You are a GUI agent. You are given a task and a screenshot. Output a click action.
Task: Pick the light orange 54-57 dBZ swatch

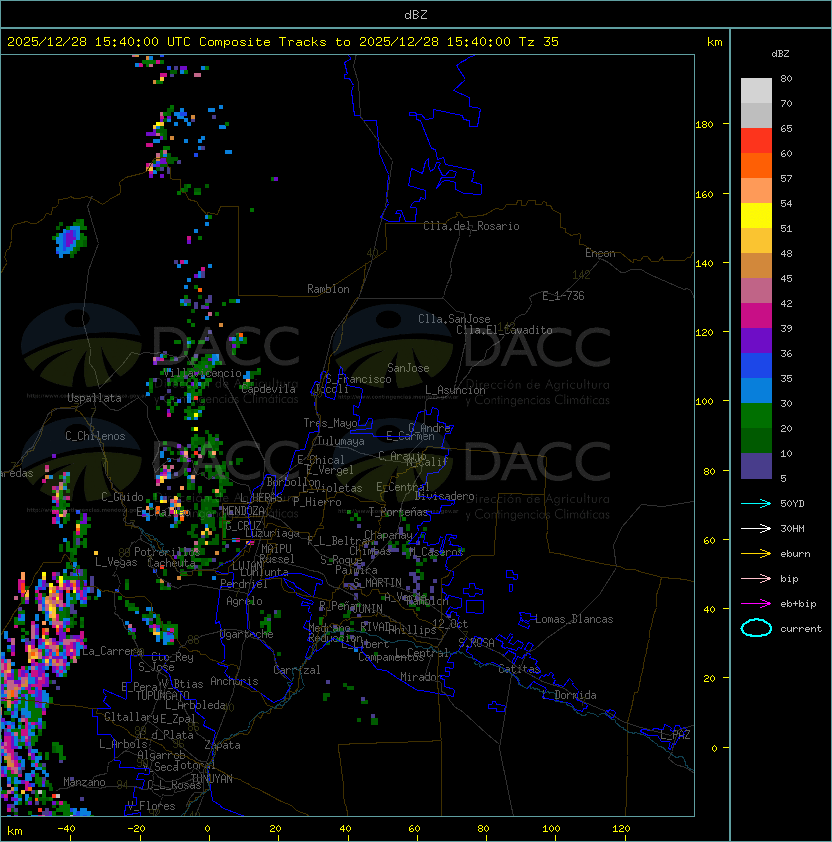click(756, 191)
